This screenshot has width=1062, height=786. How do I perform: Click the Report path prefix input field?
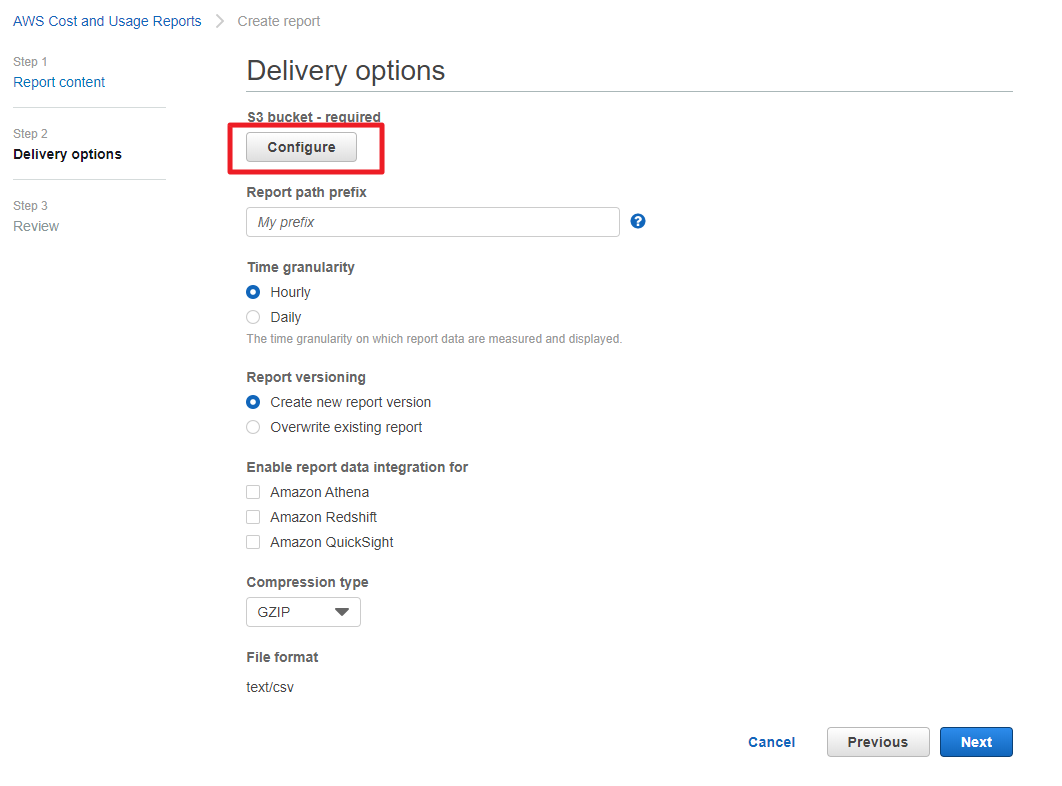pyautogui.click(x=432, y=222)
